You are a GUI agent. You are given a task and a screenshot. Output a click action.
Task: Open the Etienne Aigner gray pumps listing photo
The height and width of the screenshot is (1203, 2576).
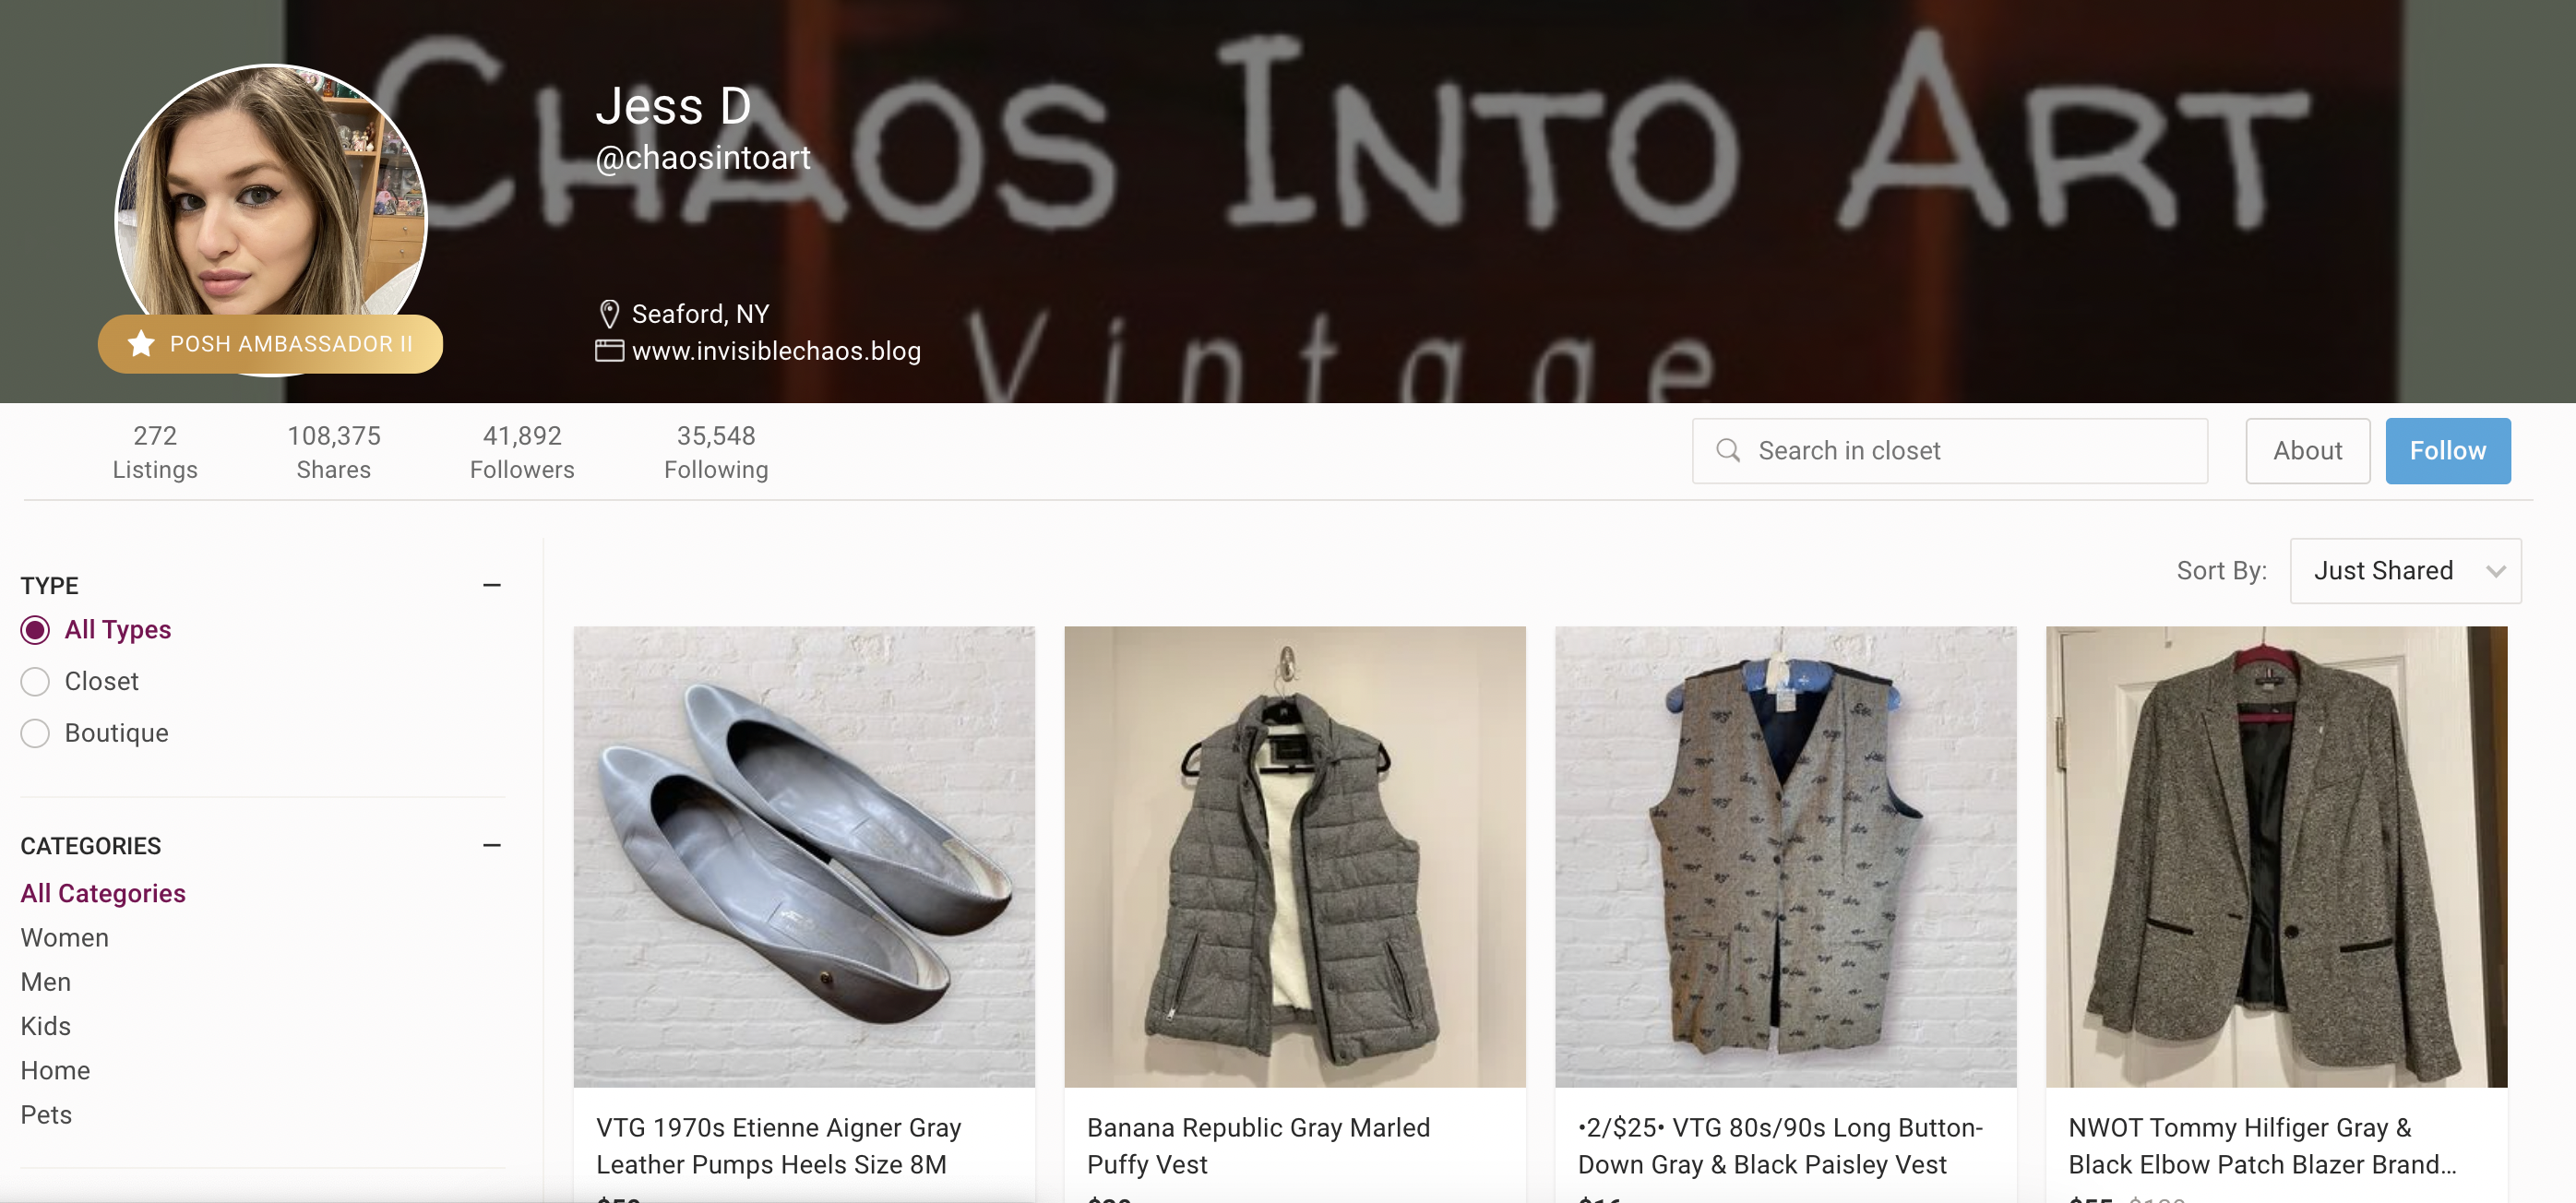804,857
